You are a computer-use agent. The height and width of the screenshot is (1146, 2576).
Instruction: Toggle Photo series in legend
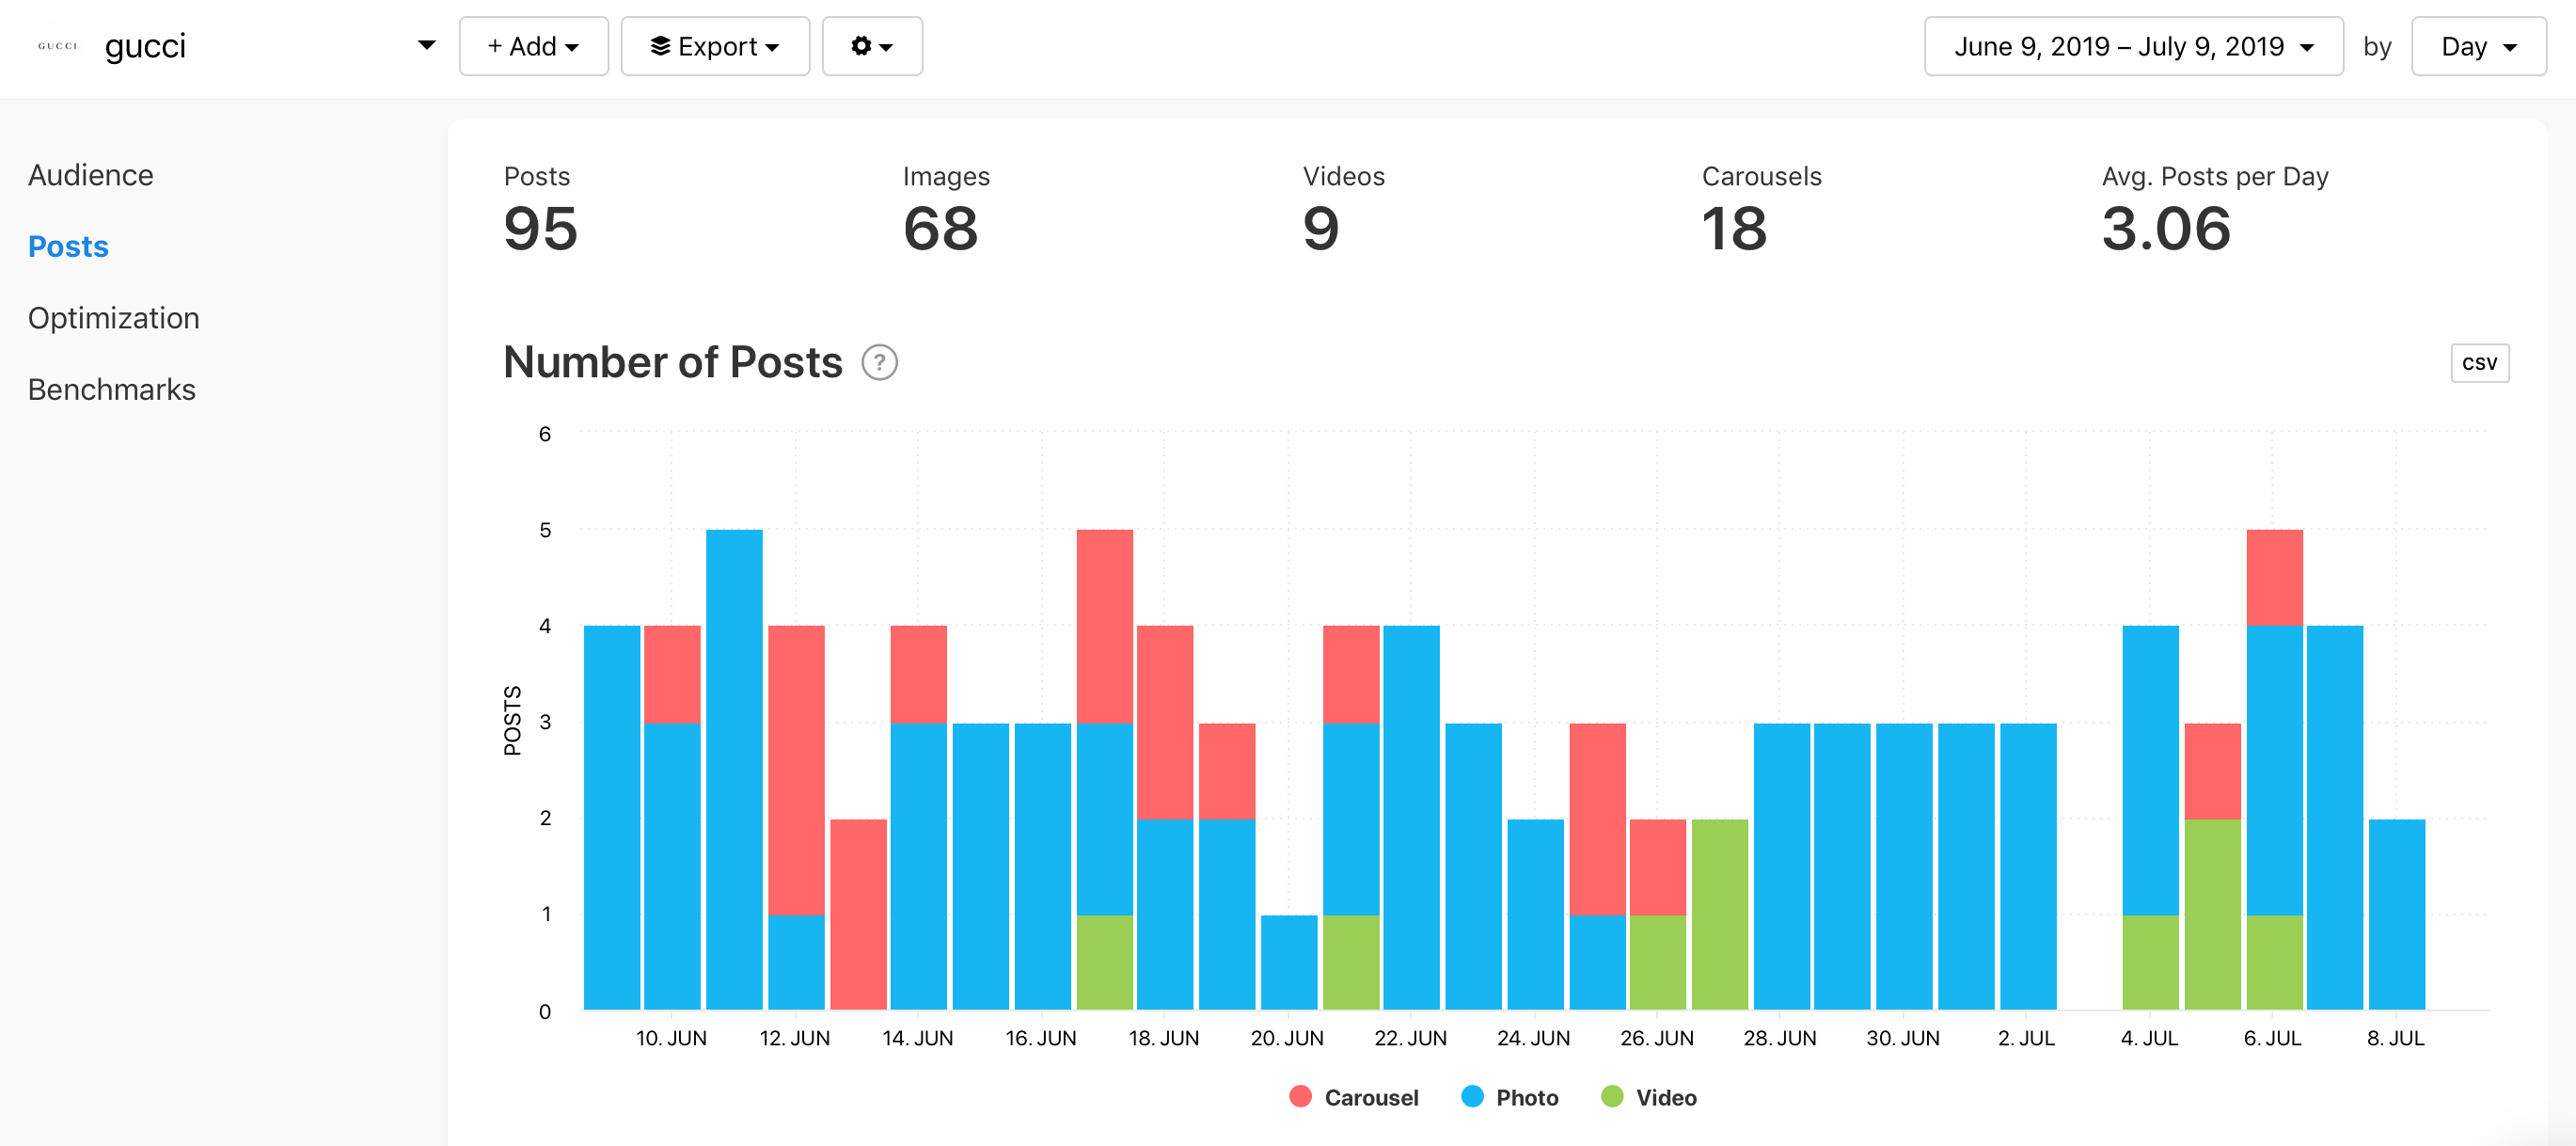(x=1509, y=1097)
